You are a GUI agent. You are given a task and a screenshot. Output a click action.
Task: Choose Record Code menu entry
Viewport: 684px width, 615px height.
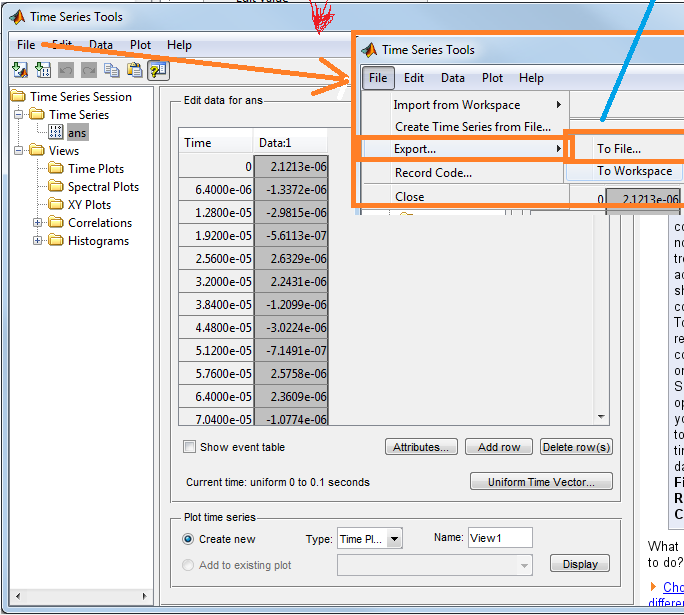click(x=433, y=173)
